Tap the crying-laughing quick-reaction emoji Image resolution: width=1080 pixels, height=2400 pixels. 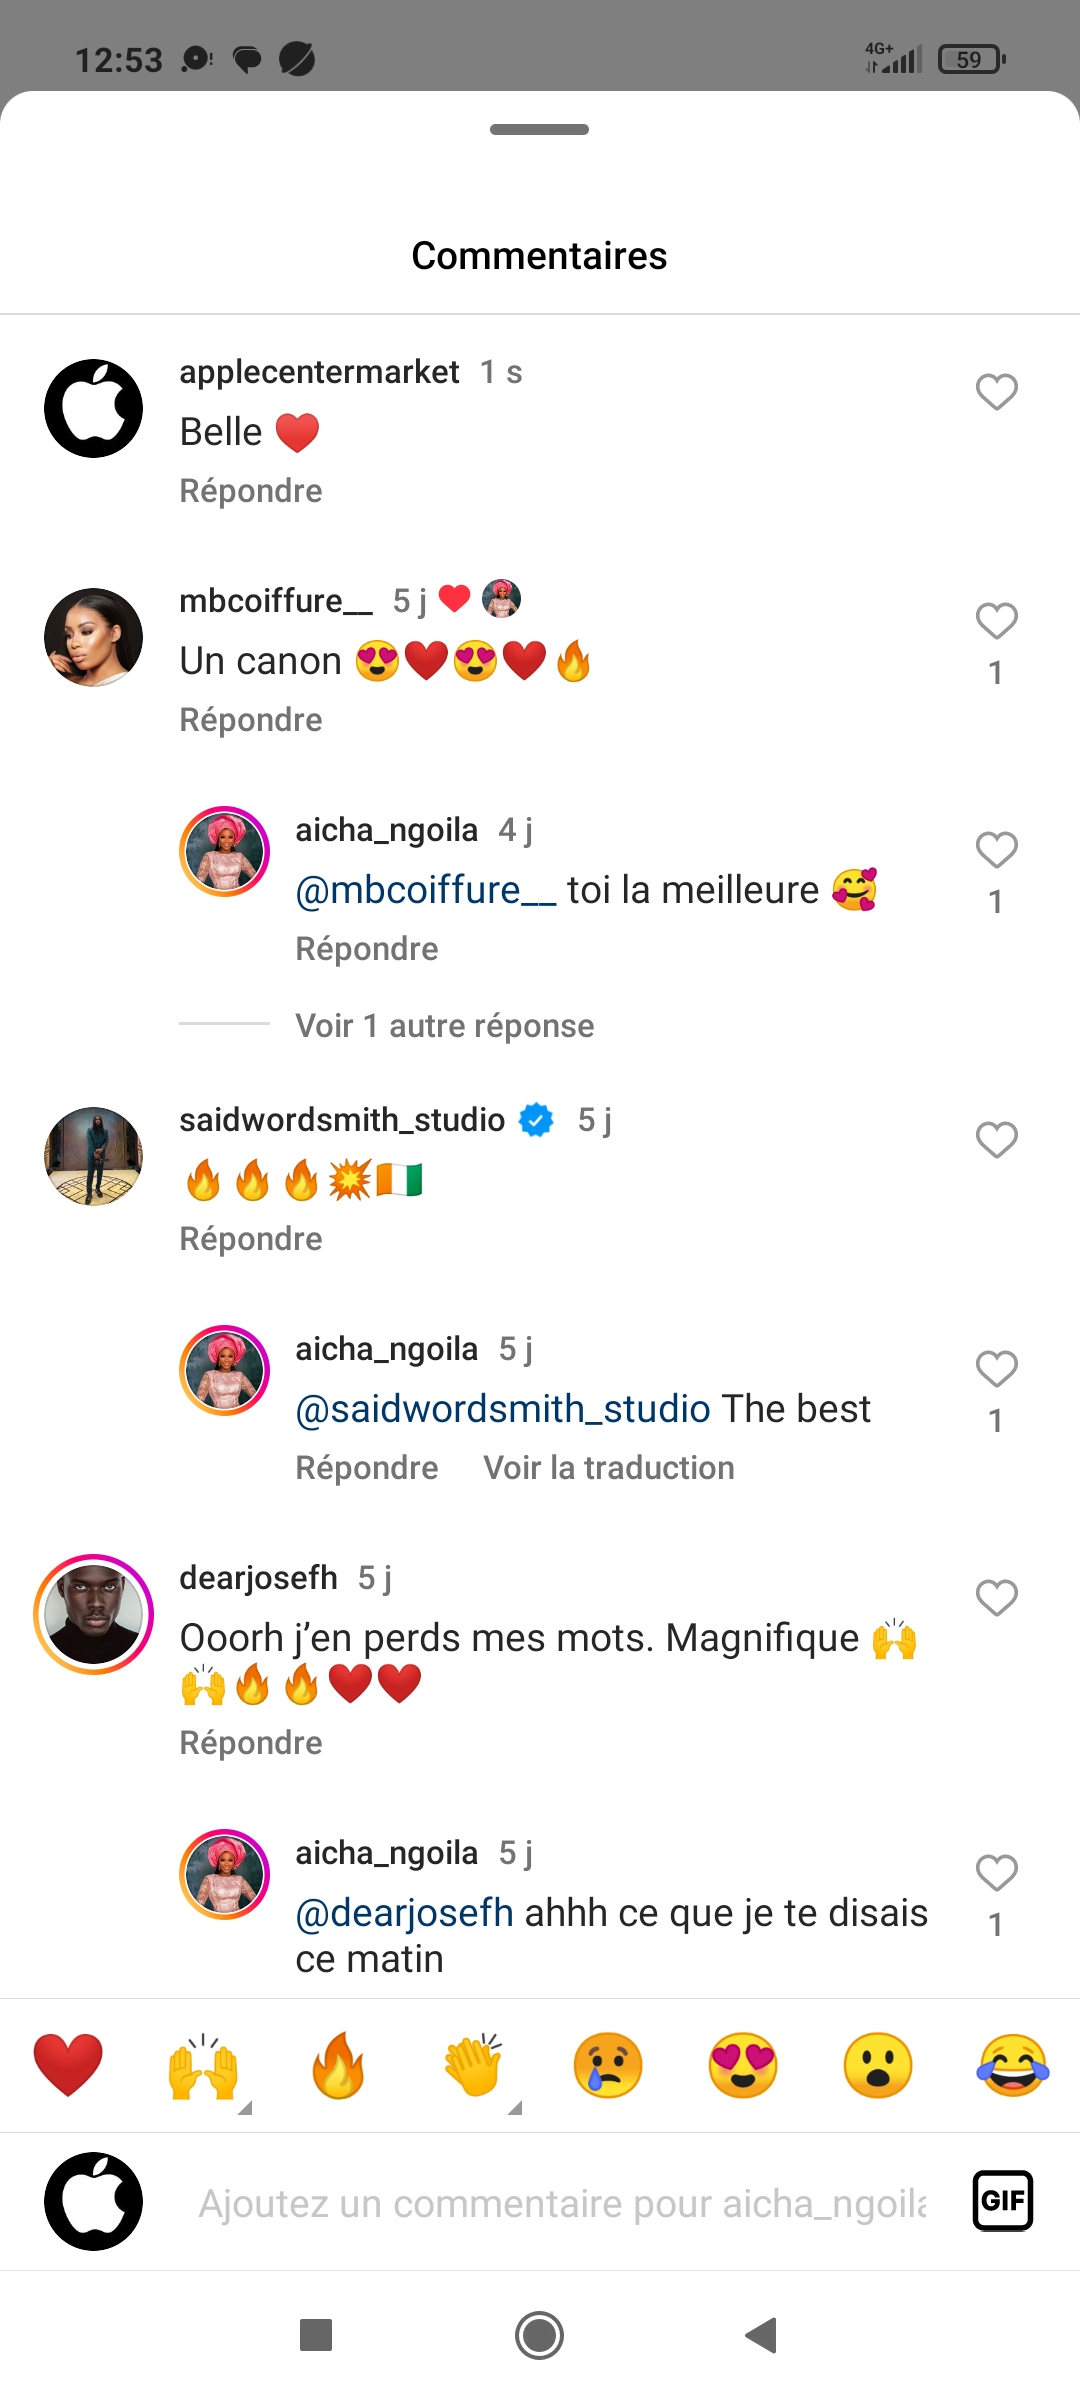click(1013, 2065)
